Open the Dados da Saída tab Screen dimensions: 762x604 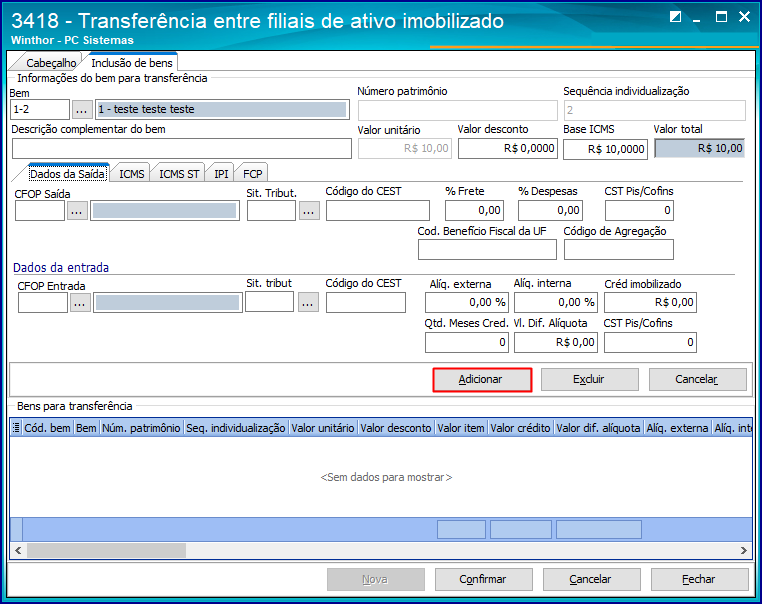[68, 173]
